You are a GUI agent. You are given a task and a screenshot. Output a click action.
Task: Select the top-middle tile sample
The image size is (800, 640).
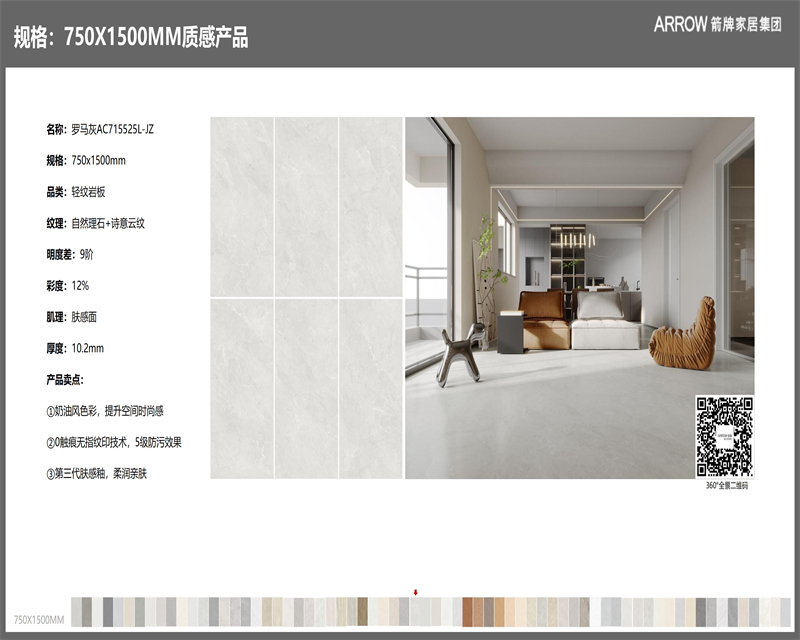306,206
